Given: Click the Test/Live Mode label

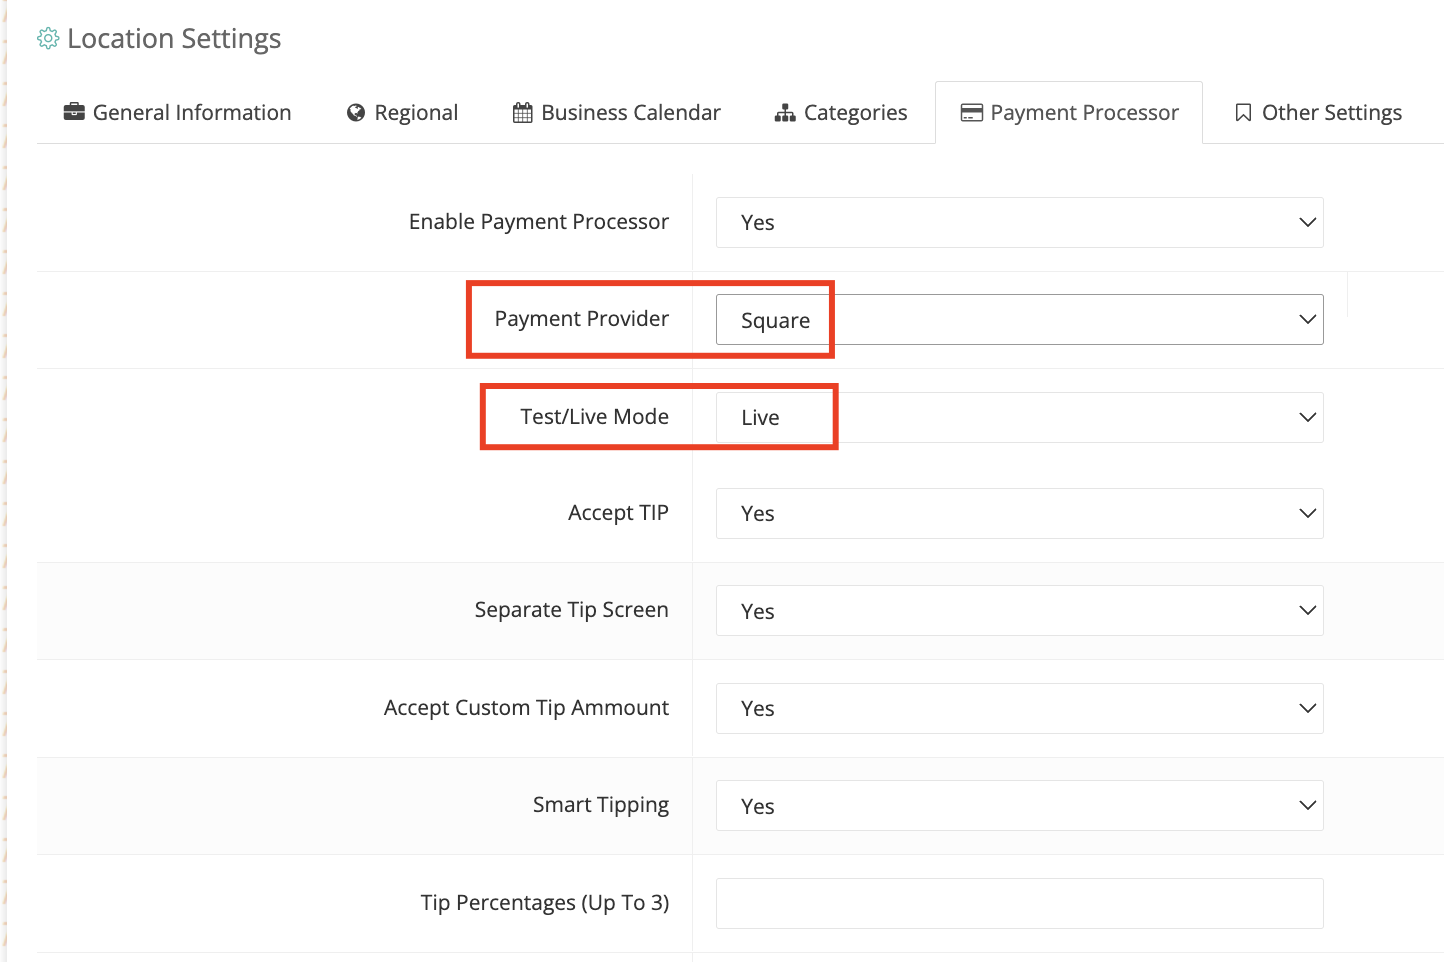Looking at the screenshot, I should (x=595, y=417).
